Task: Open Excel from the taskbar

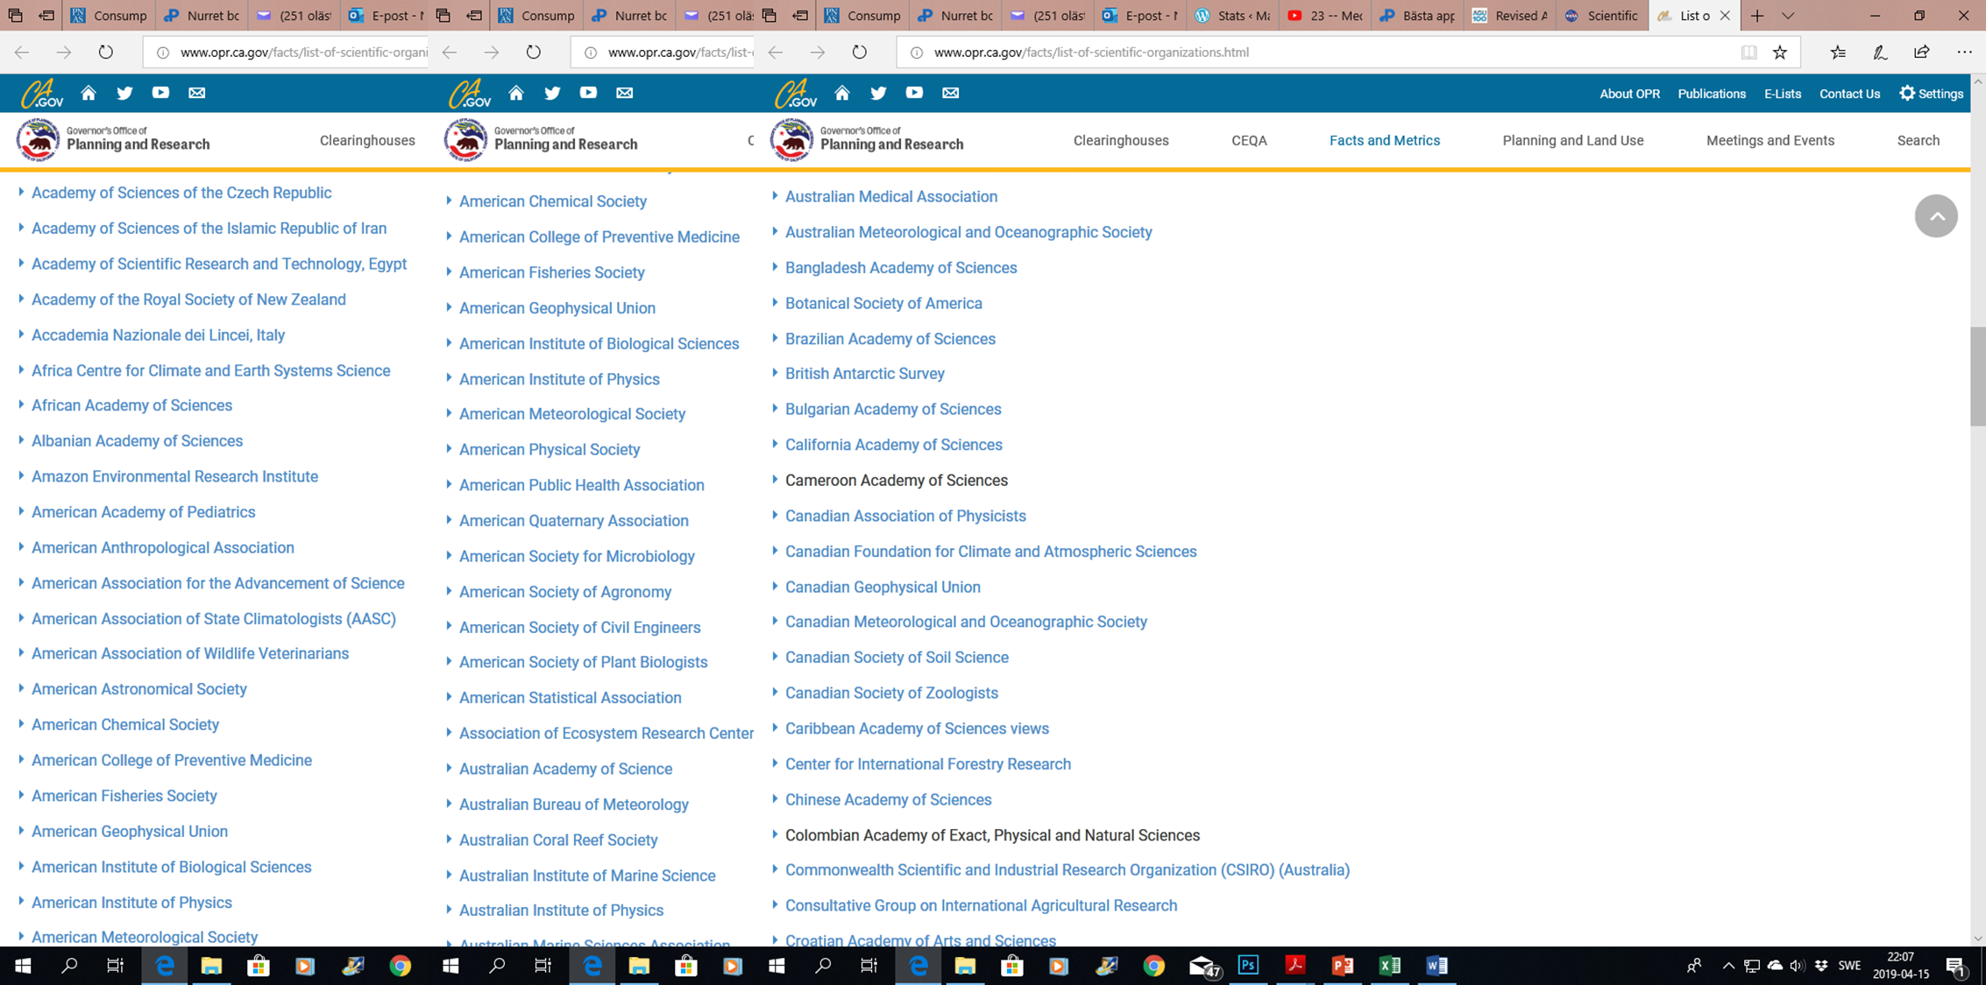Action: click(x=1389, y=966)
